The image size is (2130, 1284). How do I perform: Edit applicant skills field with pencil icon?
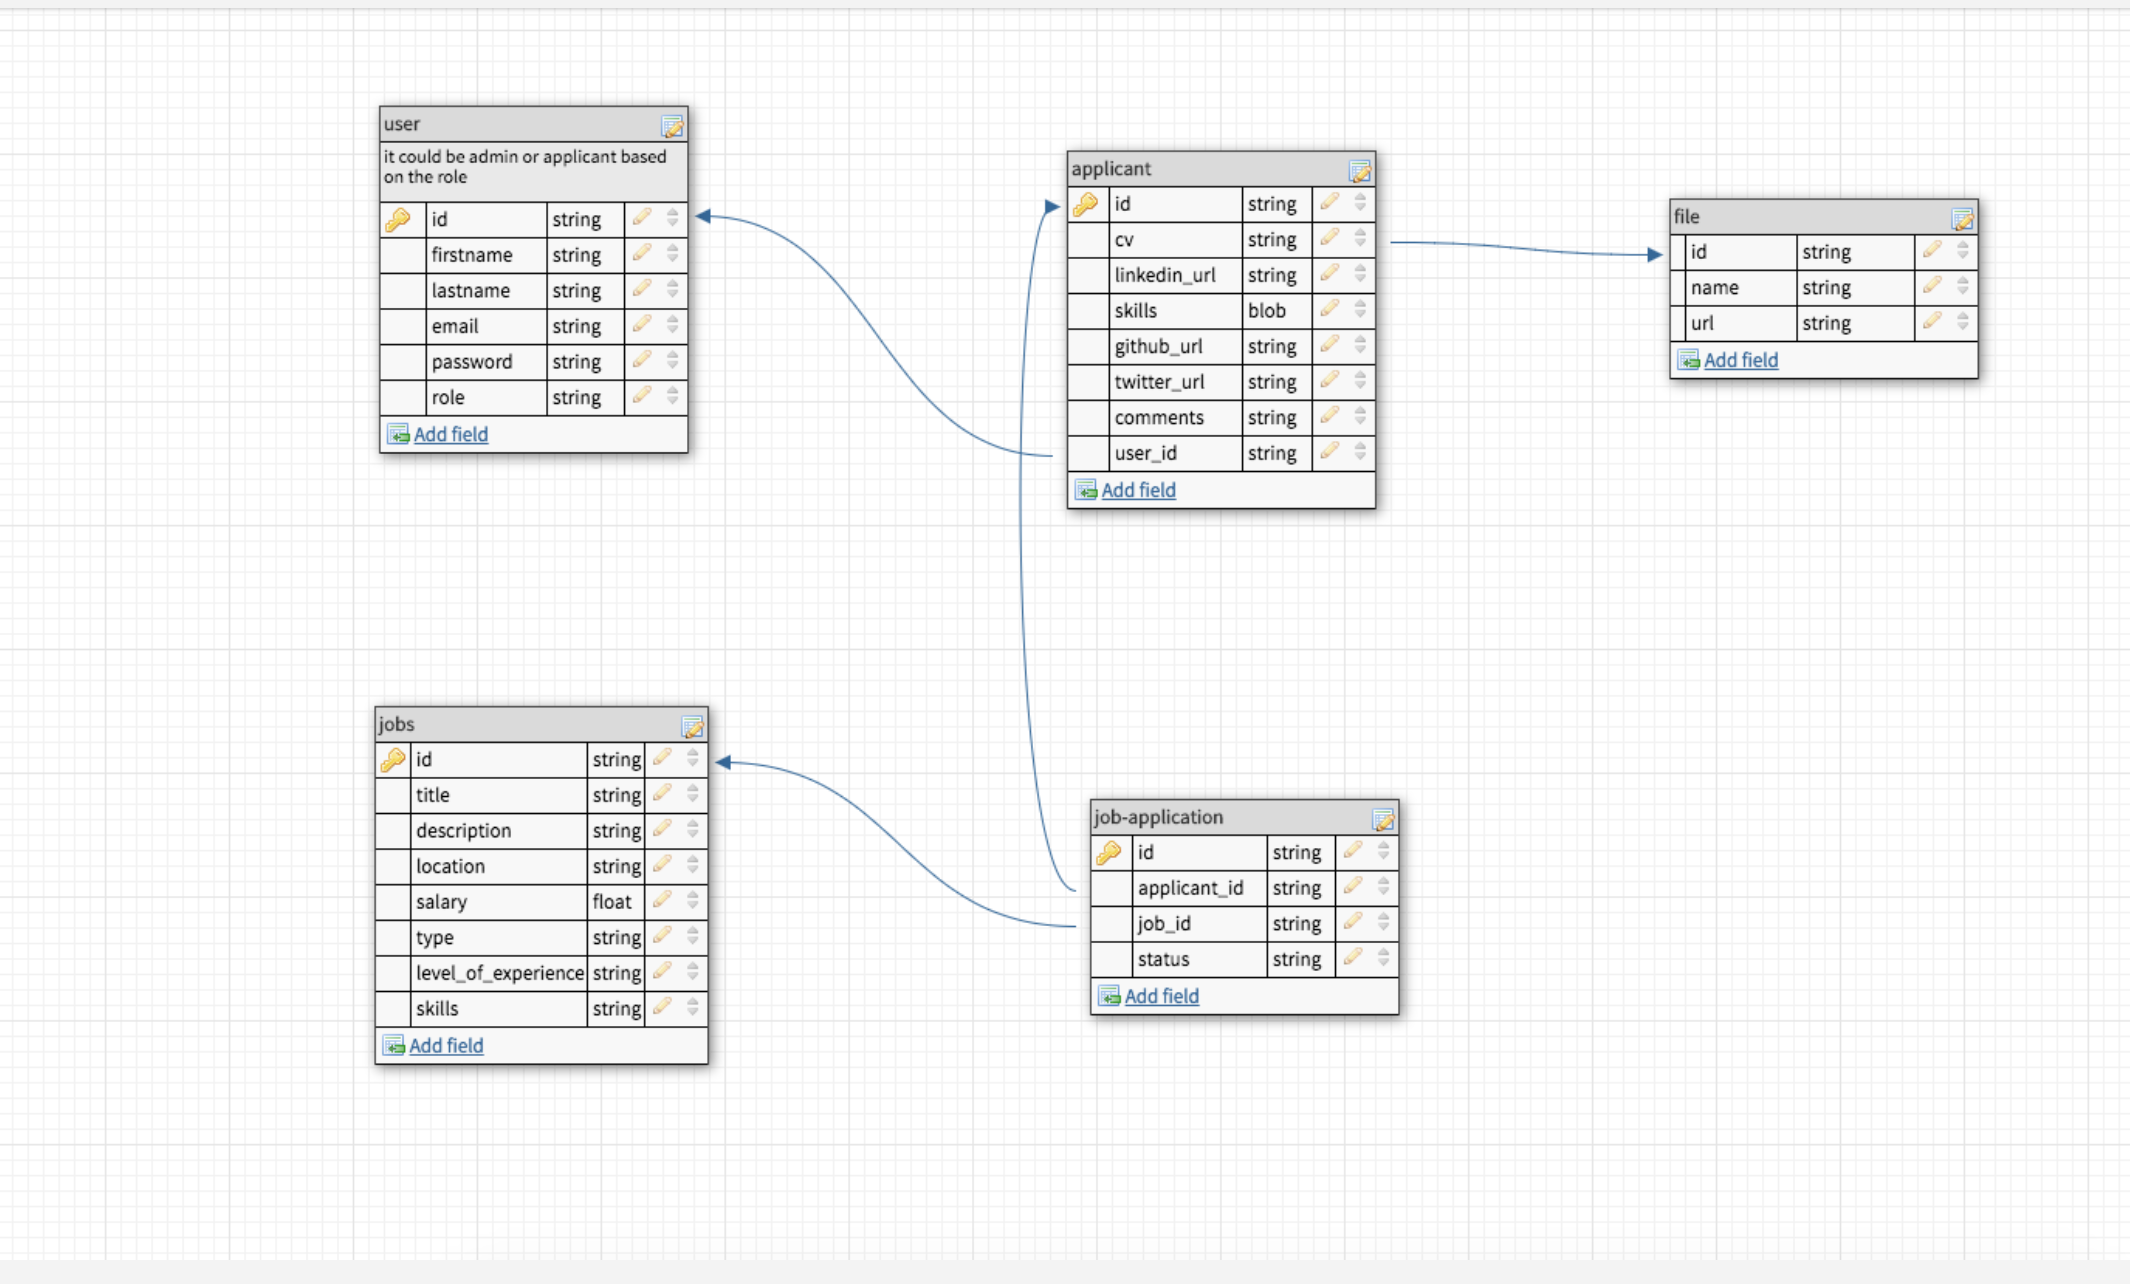(x=1329, y=309)
